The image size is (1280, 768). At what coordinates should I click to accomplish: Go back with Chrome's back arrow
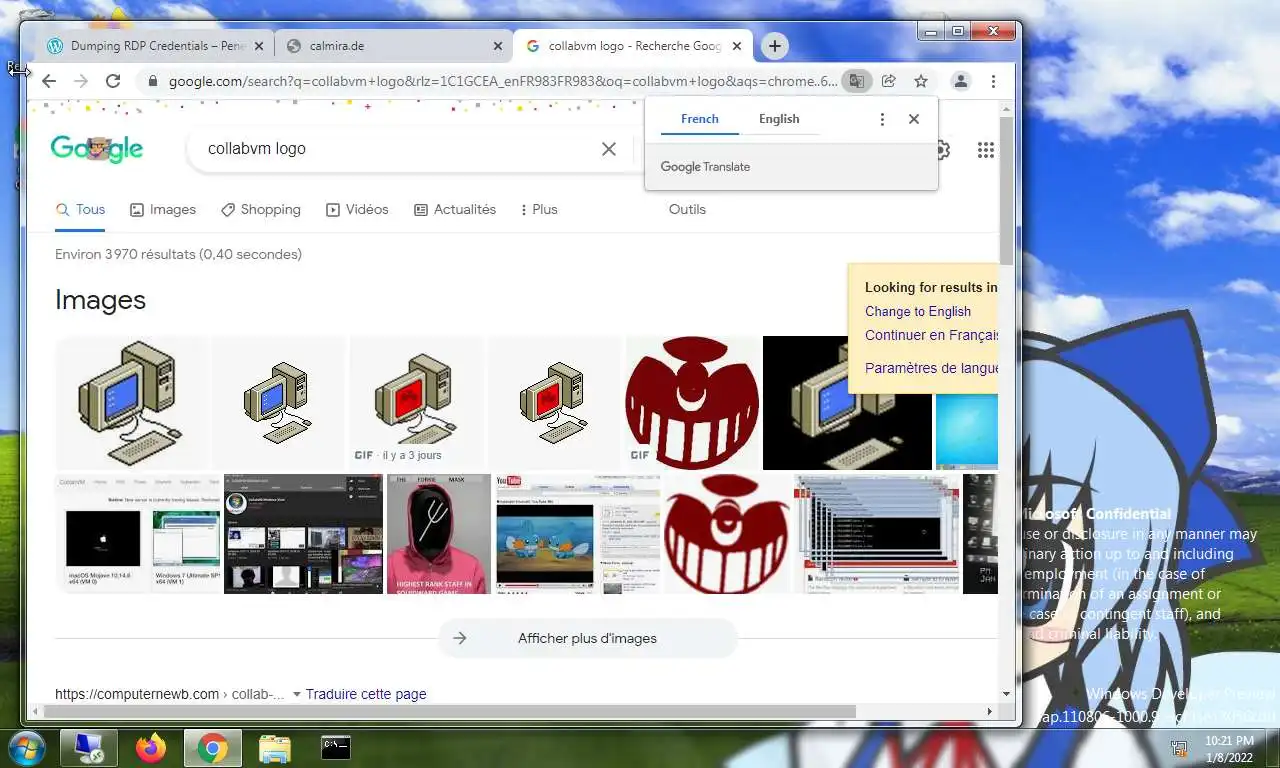click(x=48, y=81)
